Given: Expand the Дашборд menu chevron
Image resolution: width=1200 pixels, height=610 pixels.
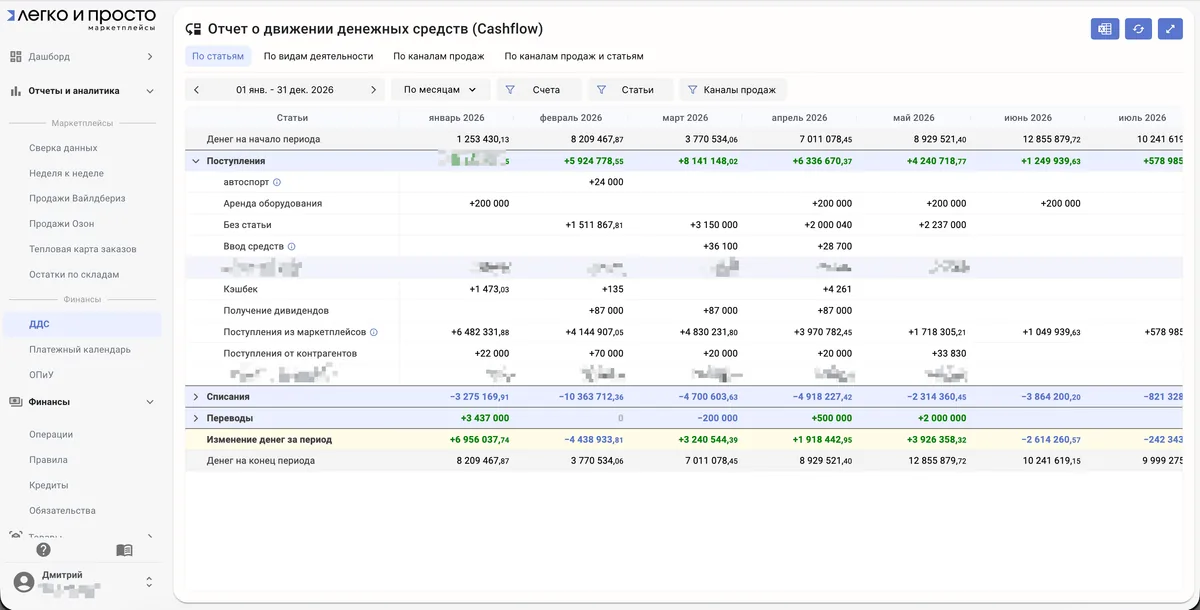Looking at the screenshot, I should [x=150, y=57].
